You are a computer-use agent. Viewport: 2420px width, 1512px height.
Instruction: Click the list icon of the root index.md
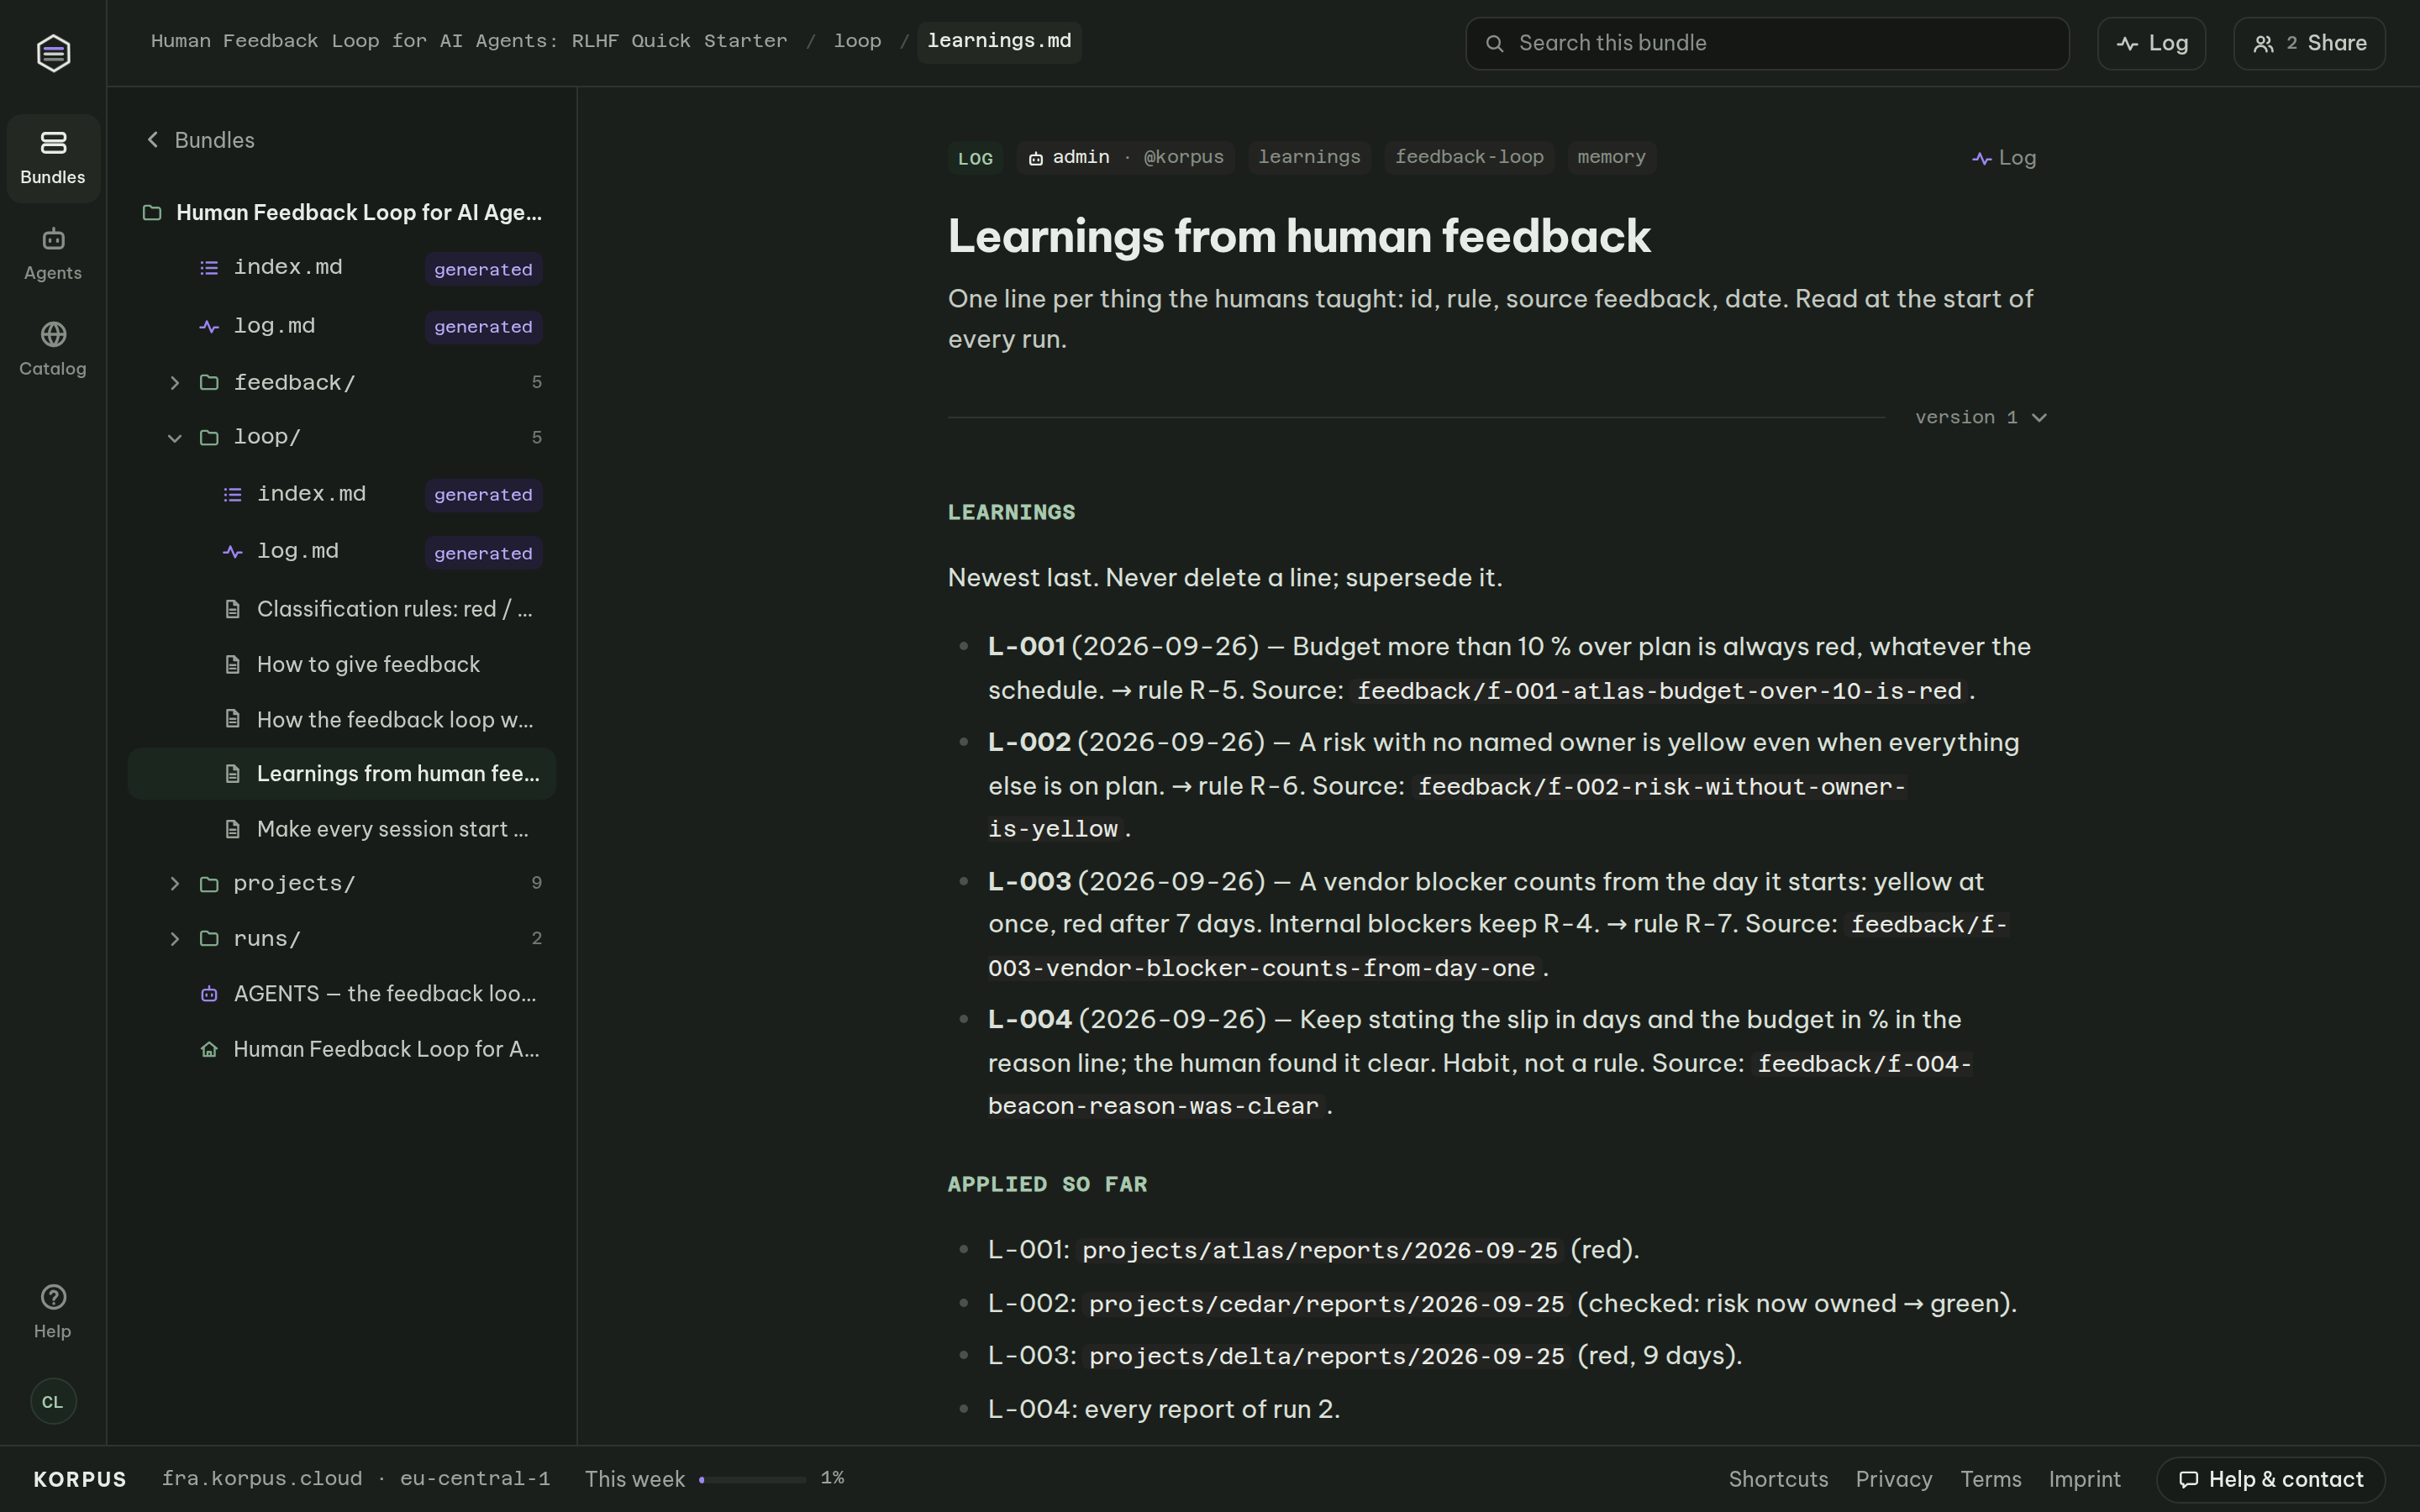209,268
